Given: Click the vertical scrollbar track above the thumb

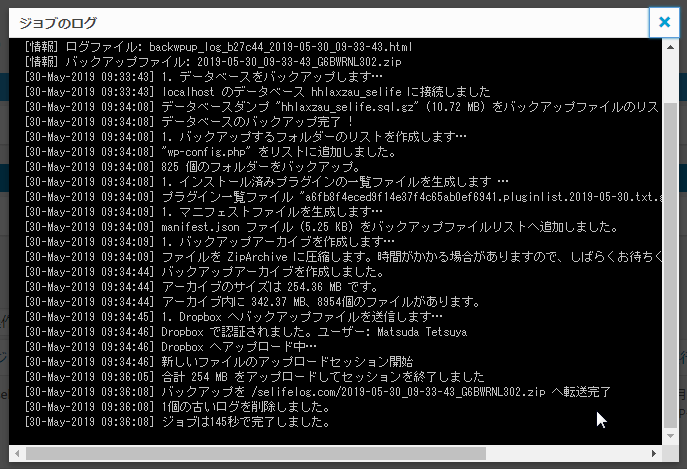Looking at the screenshot, I should (x=669, y=75).
